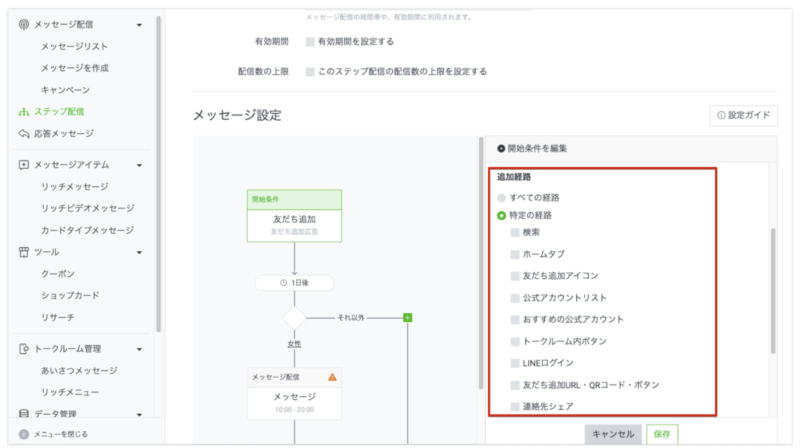800x448 pixels.
Task: Enable the 有効期間を設定する checkbox
Action: coord(310,42)
